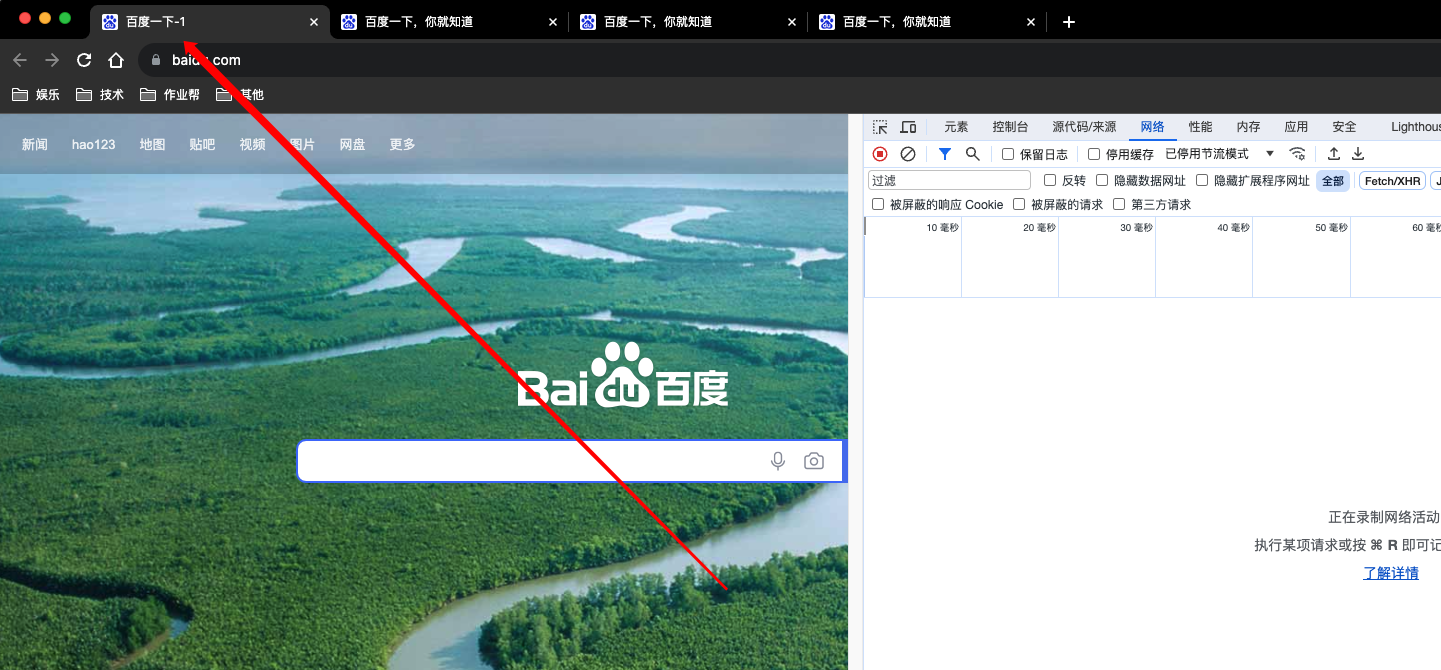Image resolution: width=1441 pixels, height=670 pixels.
Task: Open the network conditions Wi-Fi gear icon
Action: (x=1297, y=154)
